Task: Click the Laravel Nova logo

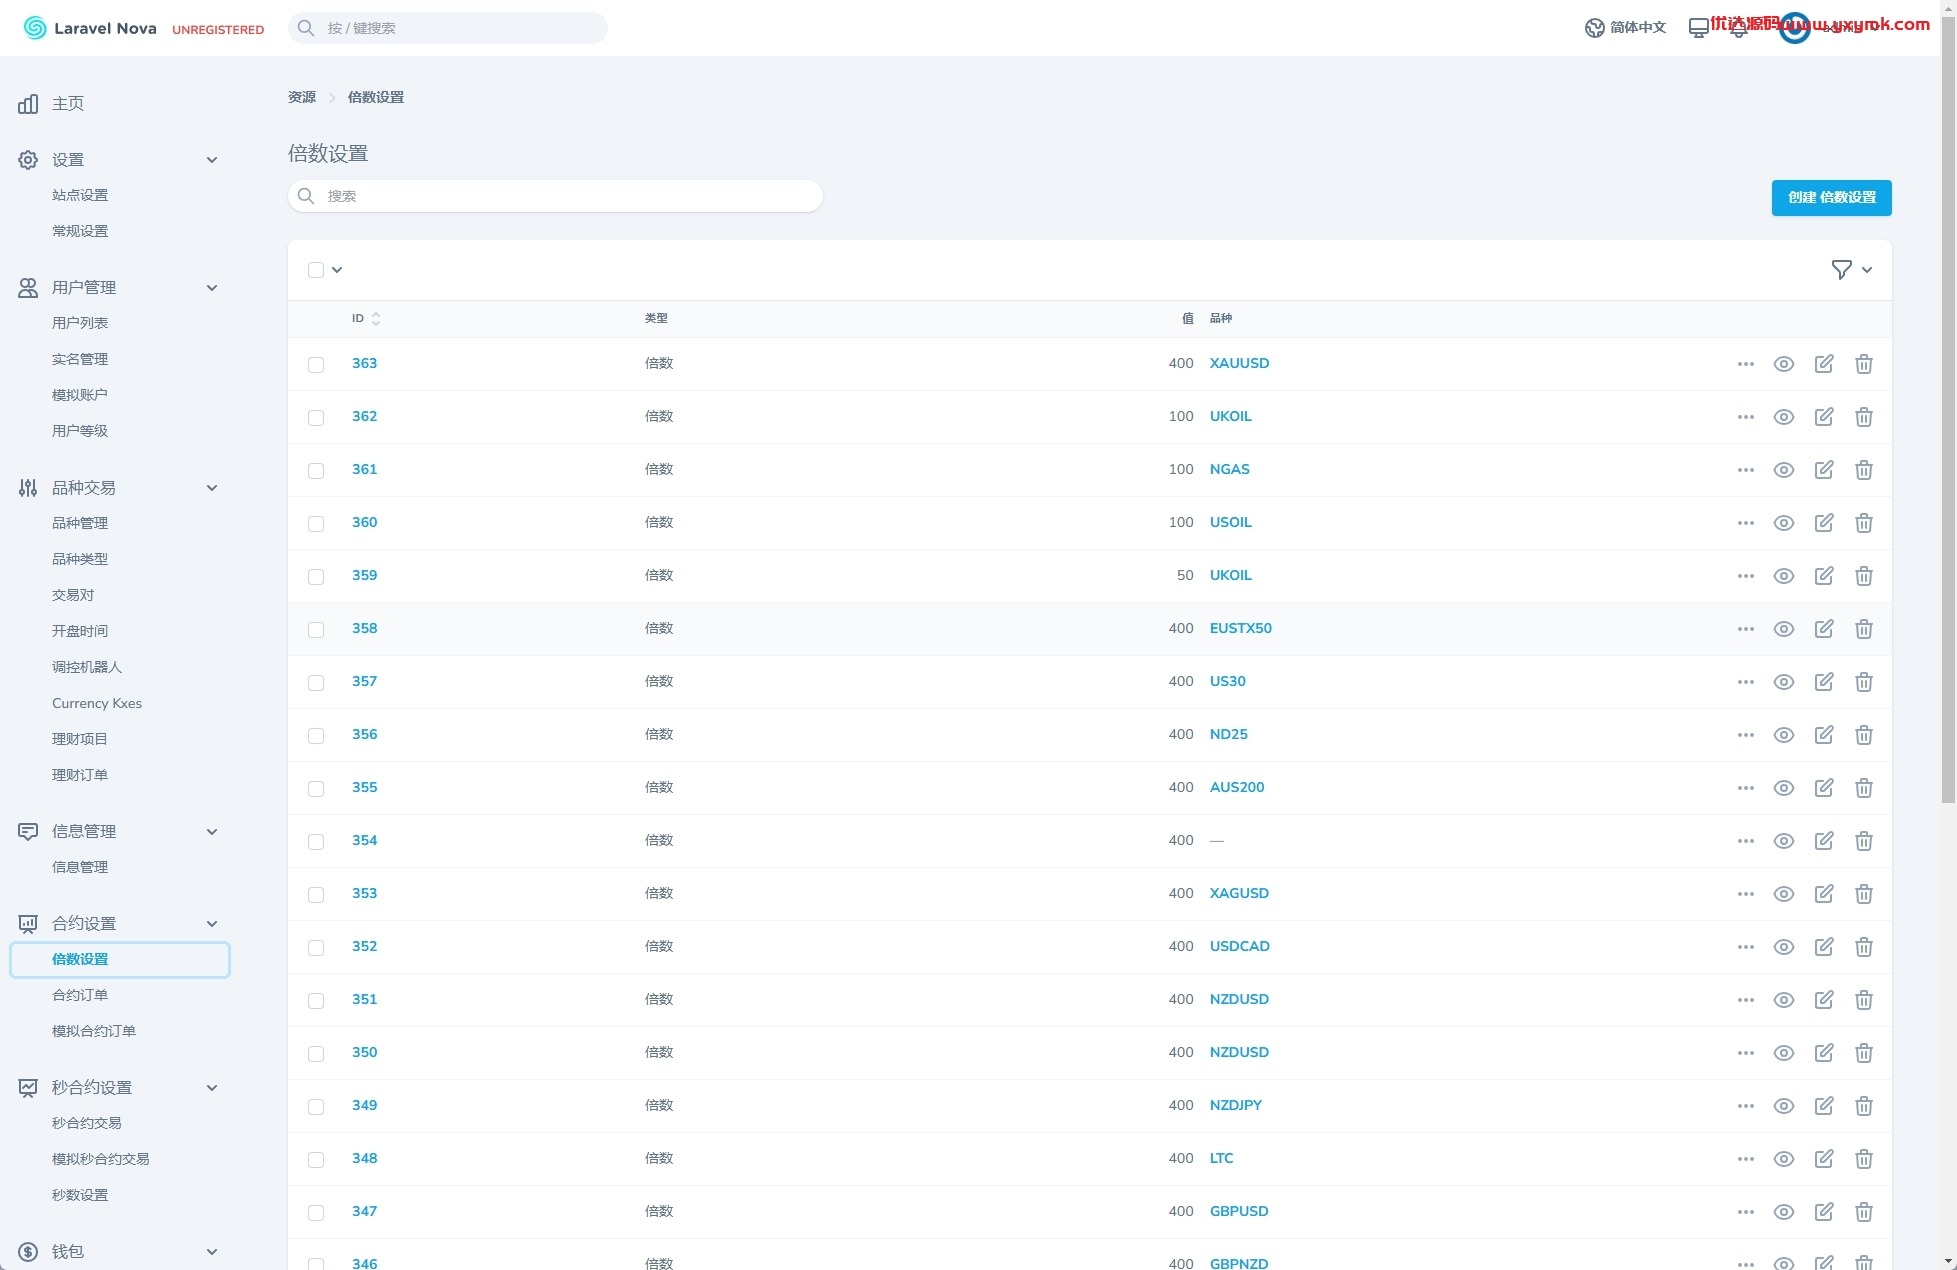Action: coord(90,28)
